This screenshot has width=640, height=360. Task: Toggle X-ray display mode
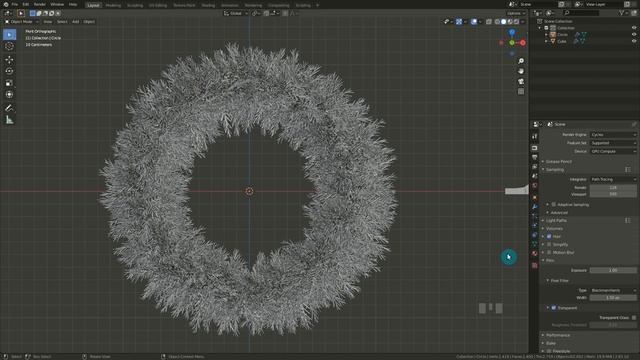click(489, 22)
